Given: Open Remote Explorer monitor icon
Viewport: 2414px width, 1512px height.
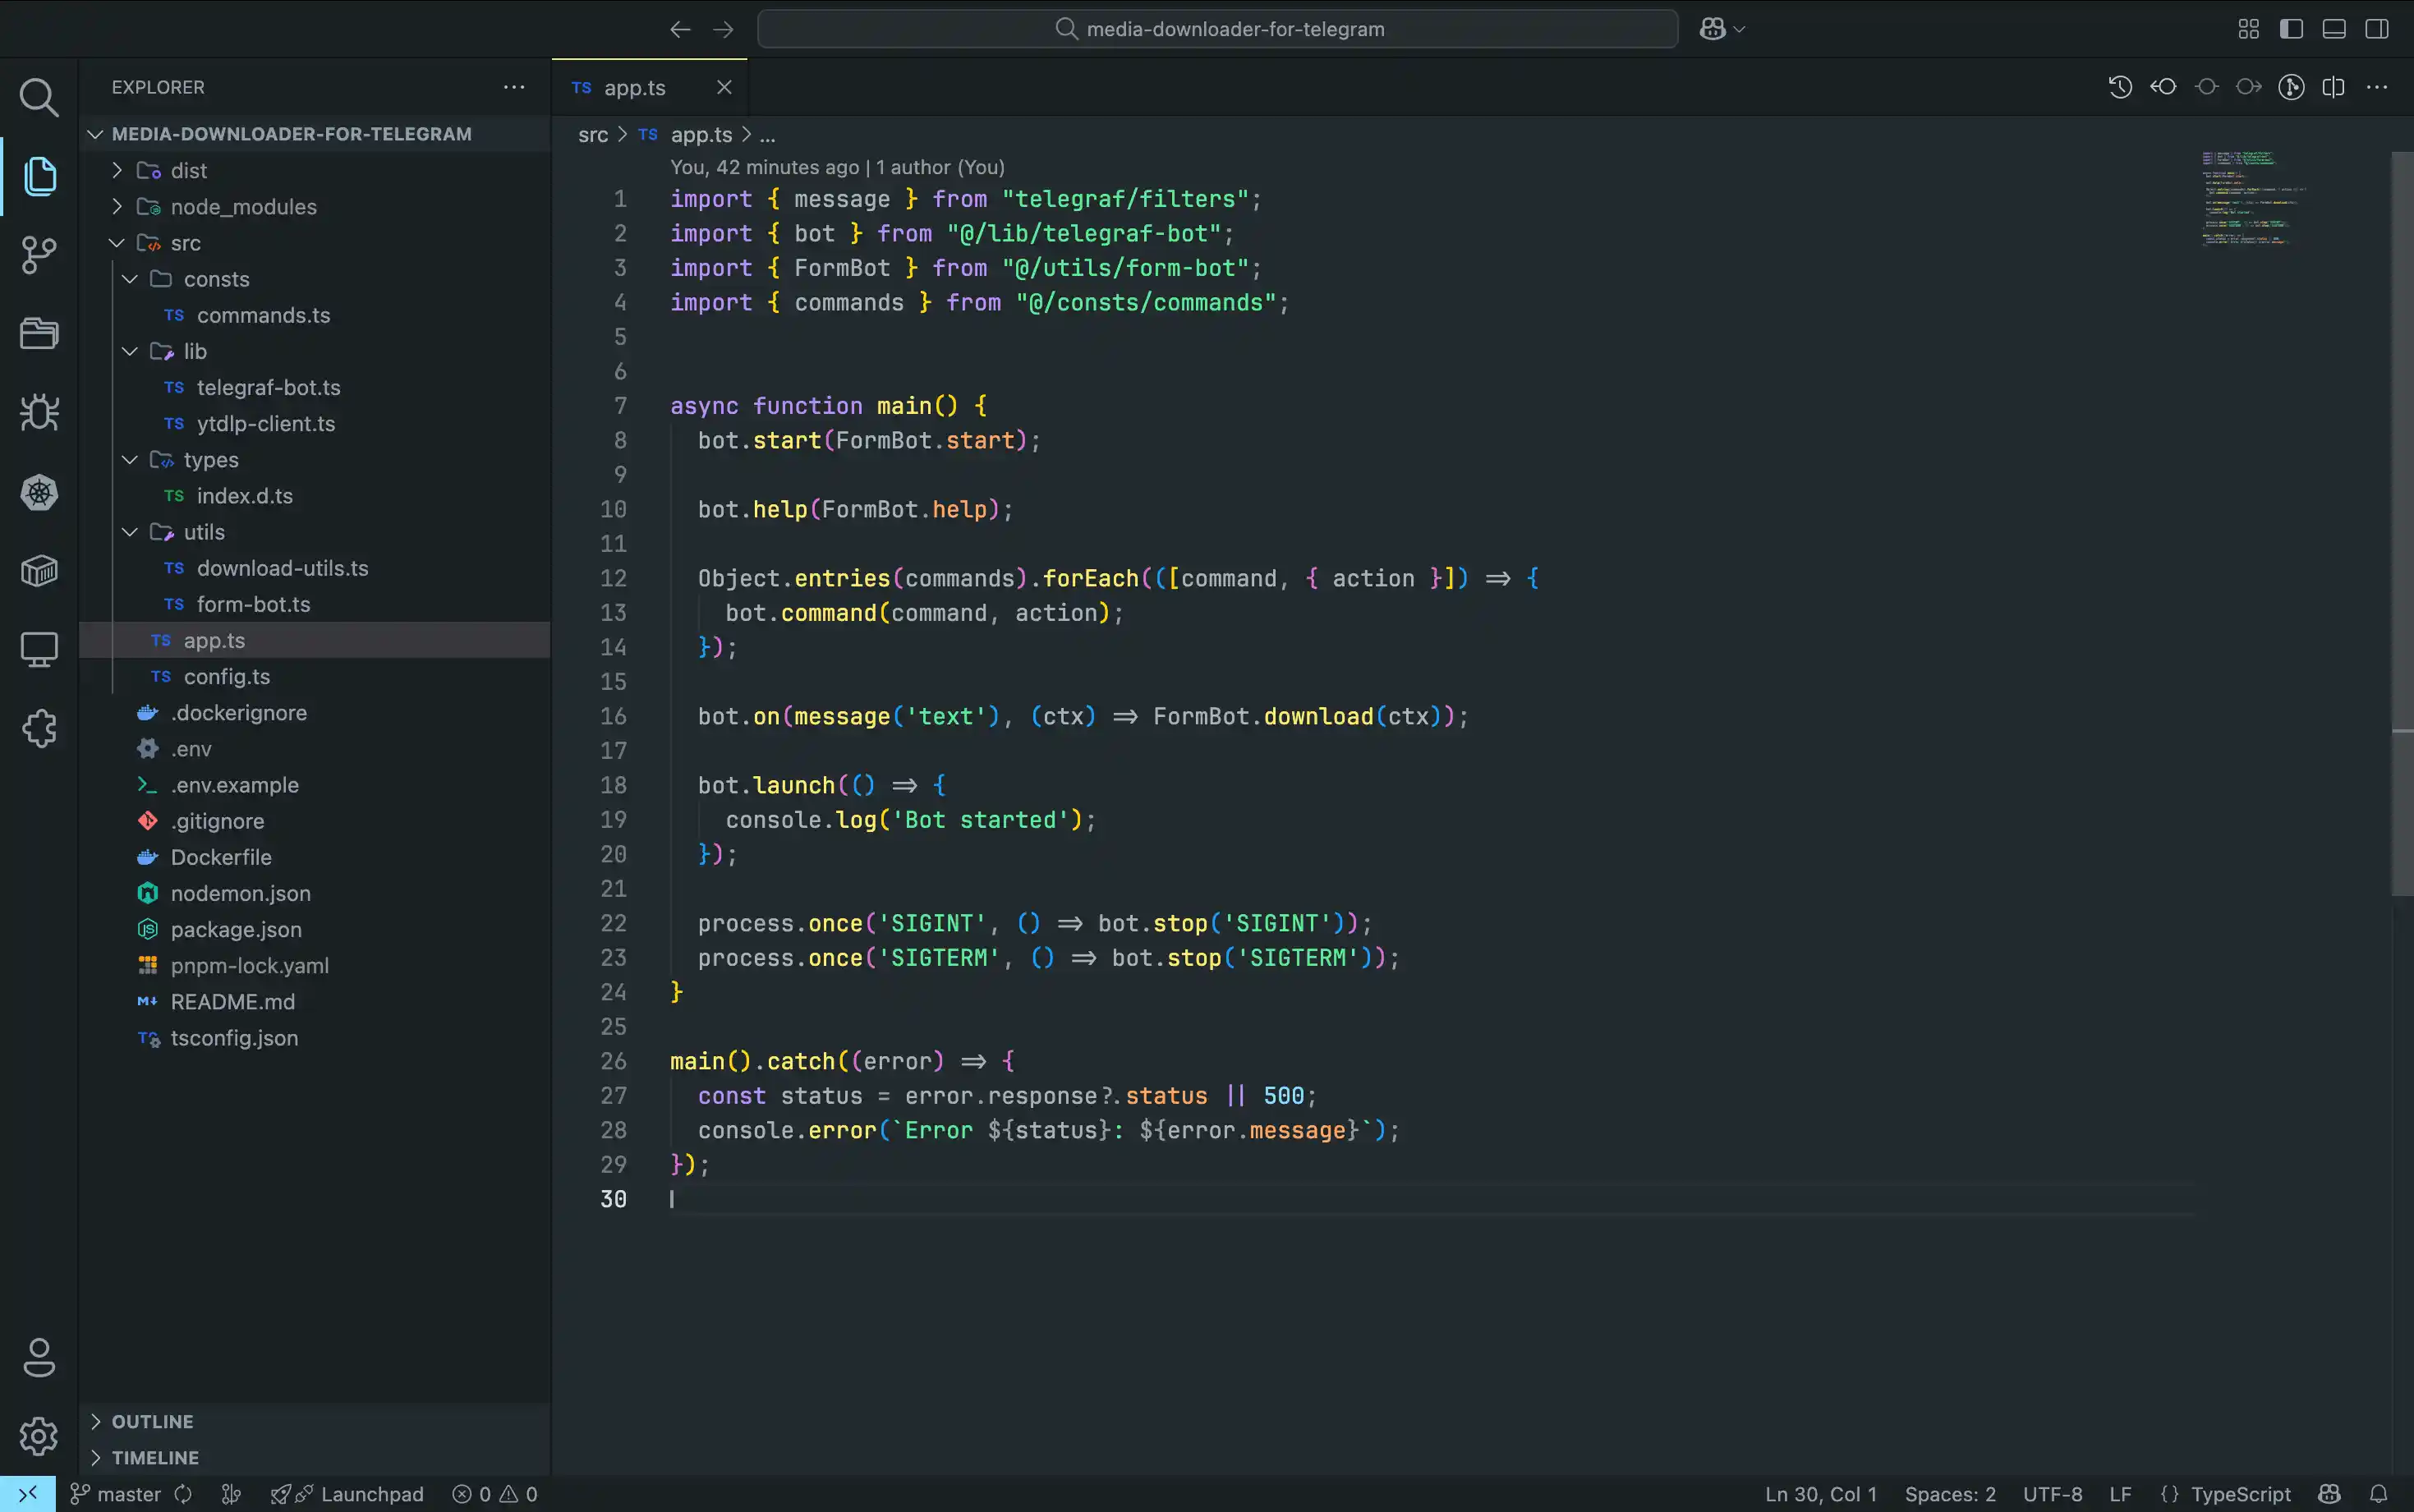Looking at the screenshot, I should click(x=39, y=650).
